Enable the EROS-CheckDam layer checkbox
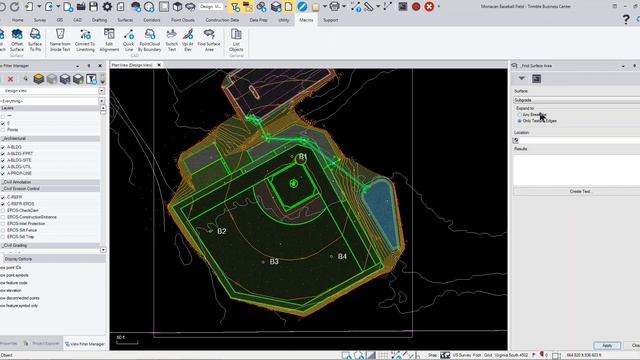Screen dimensions: 640x360 point(3,210)
